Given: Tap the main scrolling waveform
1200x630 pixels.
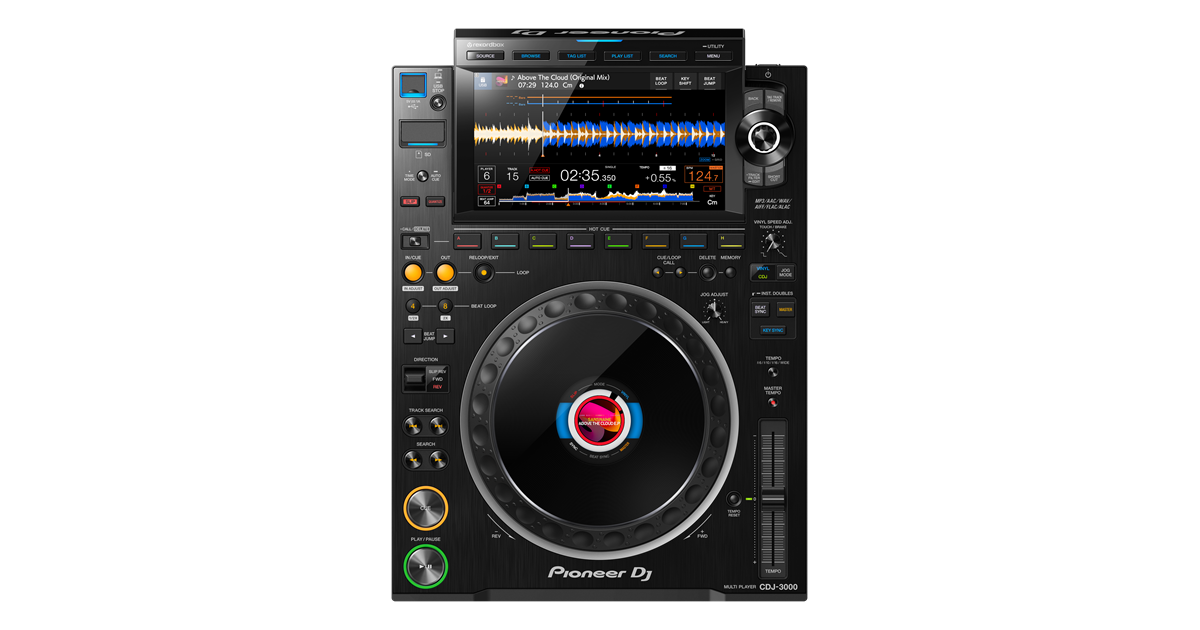Looking at the screenshot, I should [599, 134].
